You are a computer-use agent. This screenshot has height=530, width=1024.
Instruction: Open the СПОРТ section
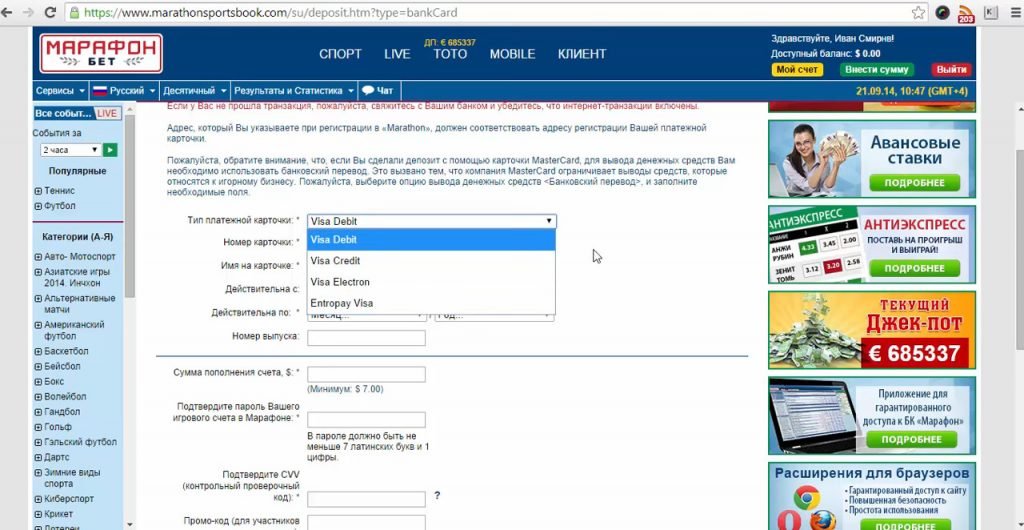pyautogui.click(x=340, y=54)
